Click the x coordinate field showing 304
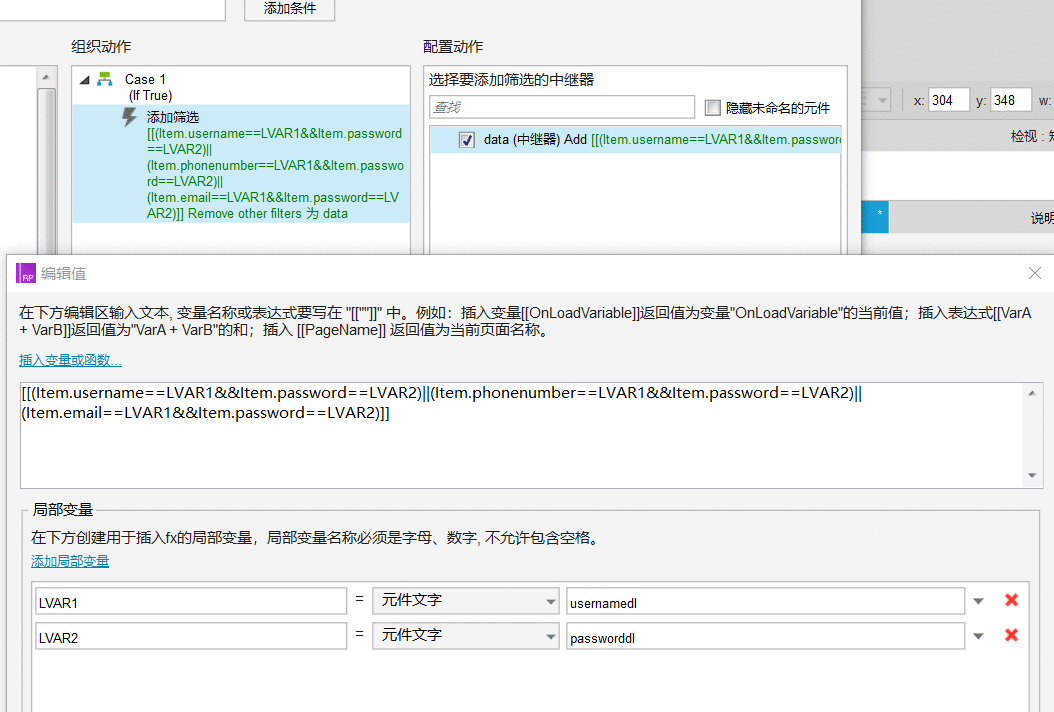Image resolution: width=1054 pixels, height=712 pixels. tap(948, 101)
